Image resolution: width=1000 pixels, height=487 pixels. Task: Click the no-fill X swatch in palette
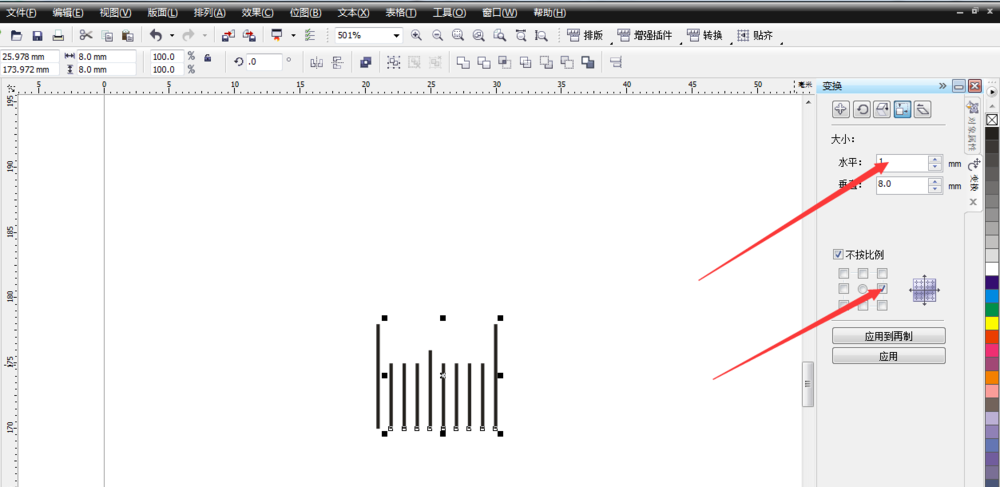[992, 120]
